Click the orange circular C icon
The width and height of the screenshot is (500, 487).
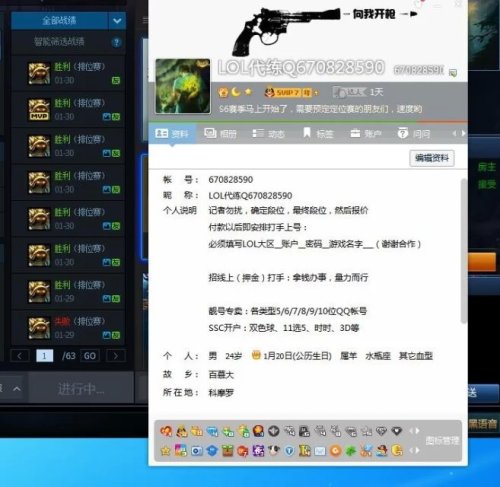pyautogui.click(x=336, y=451)
